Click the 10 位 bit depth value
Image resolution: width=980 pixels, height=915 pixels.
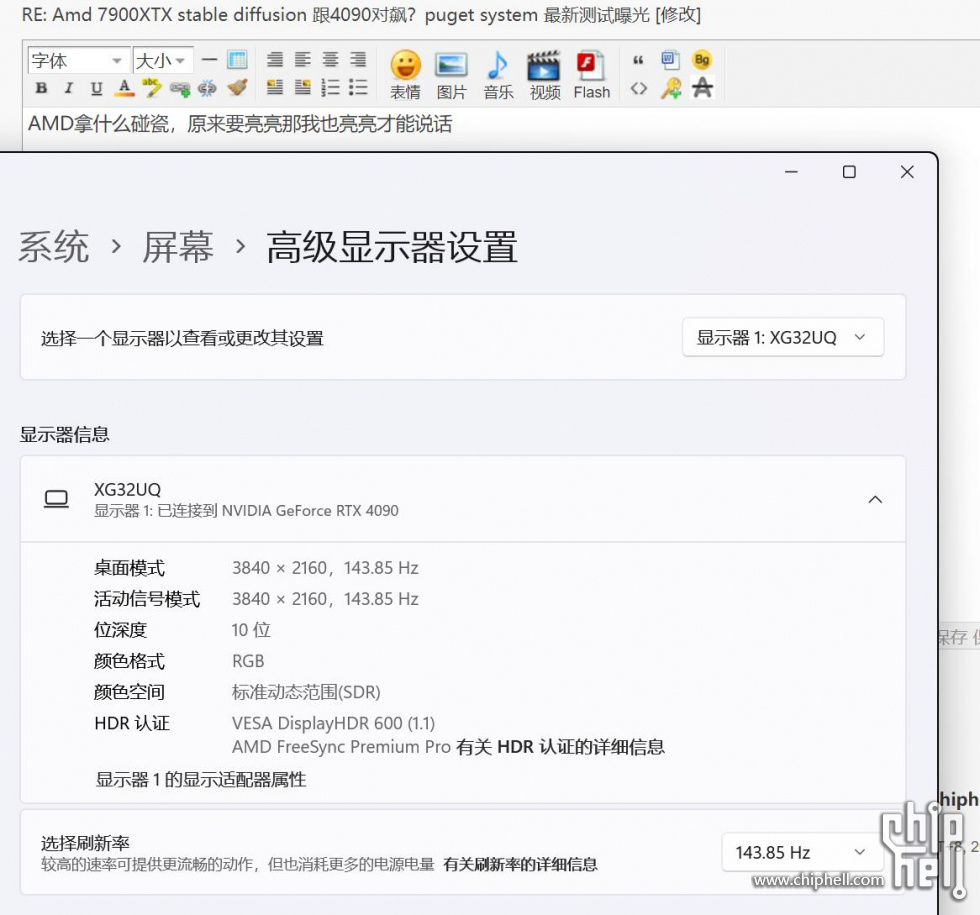point(251,630)
